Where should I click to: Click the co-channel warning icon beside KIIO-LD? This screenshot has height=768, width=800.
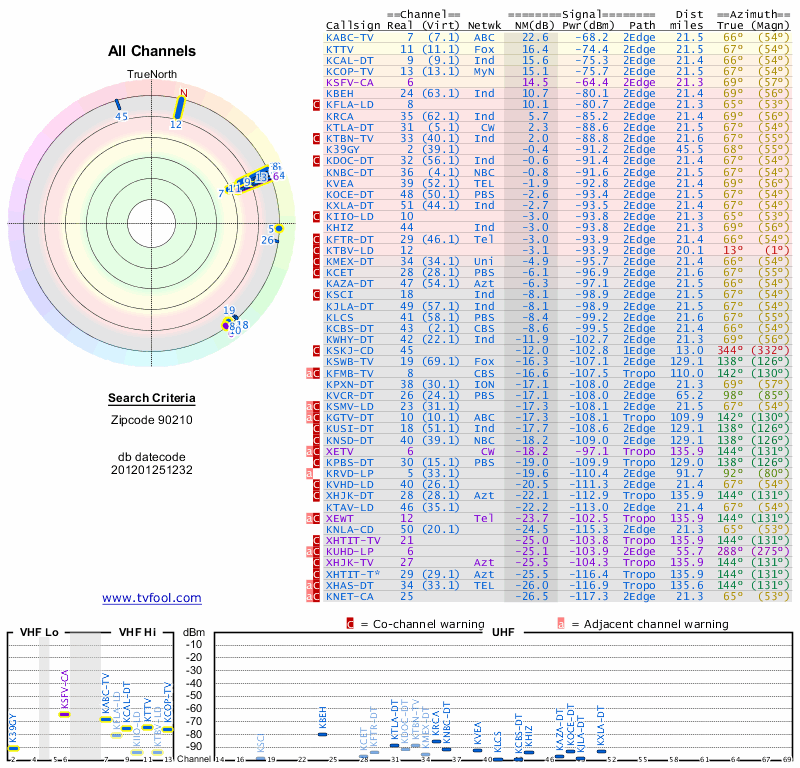point(316,217)
